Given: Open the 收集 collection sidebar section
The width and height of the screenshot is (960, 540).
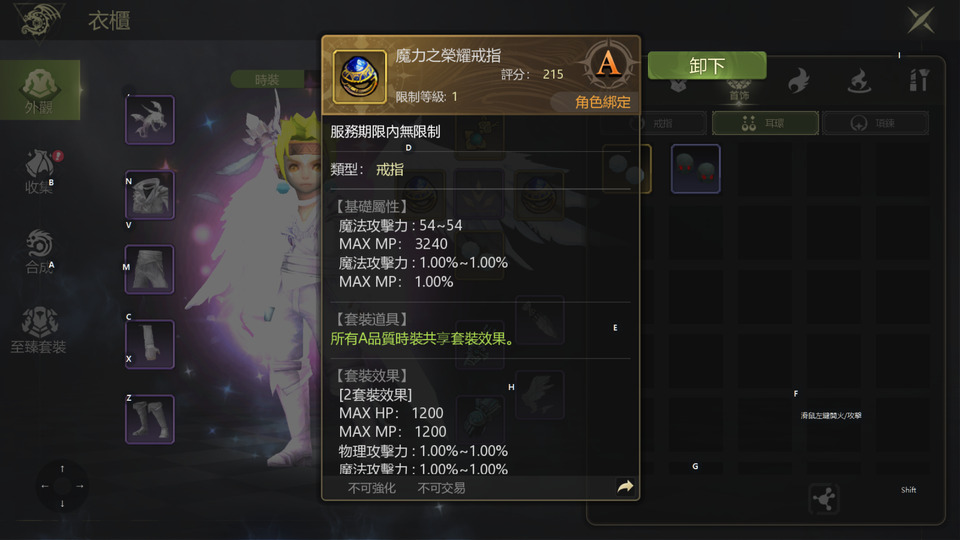Looking at the screenshot, I should [x=40, y=171].
